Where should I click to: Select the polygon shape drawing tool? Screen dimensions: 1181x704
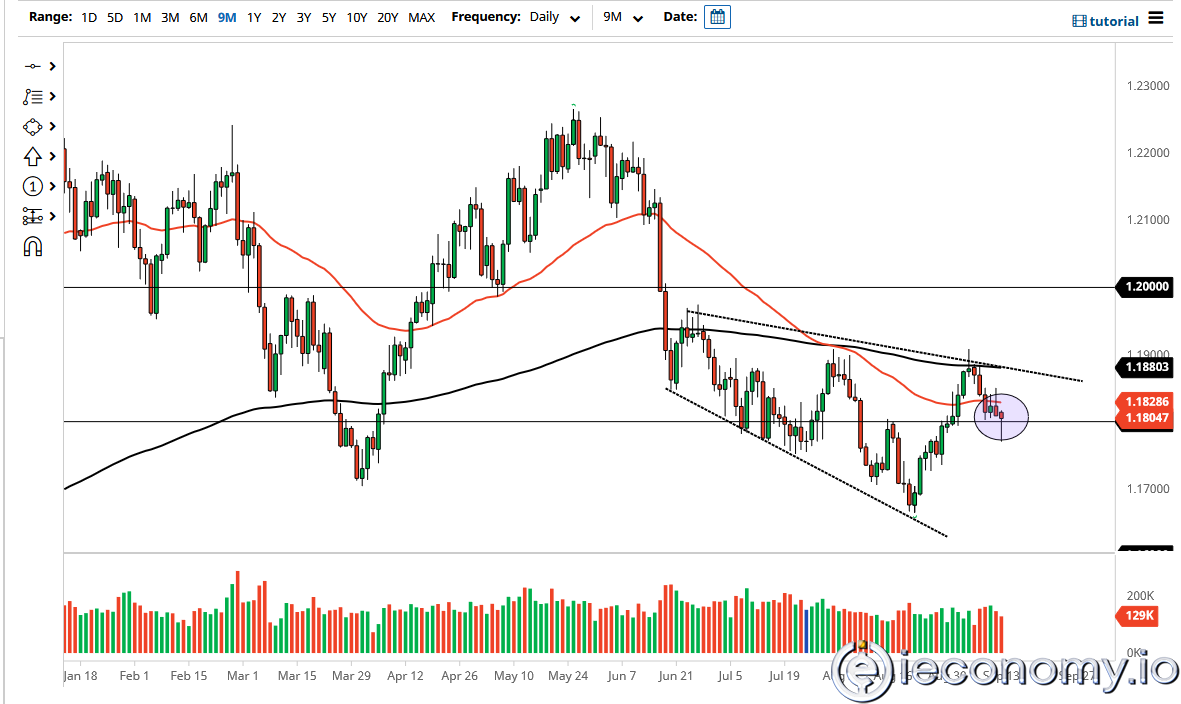(x=33, y=126)
